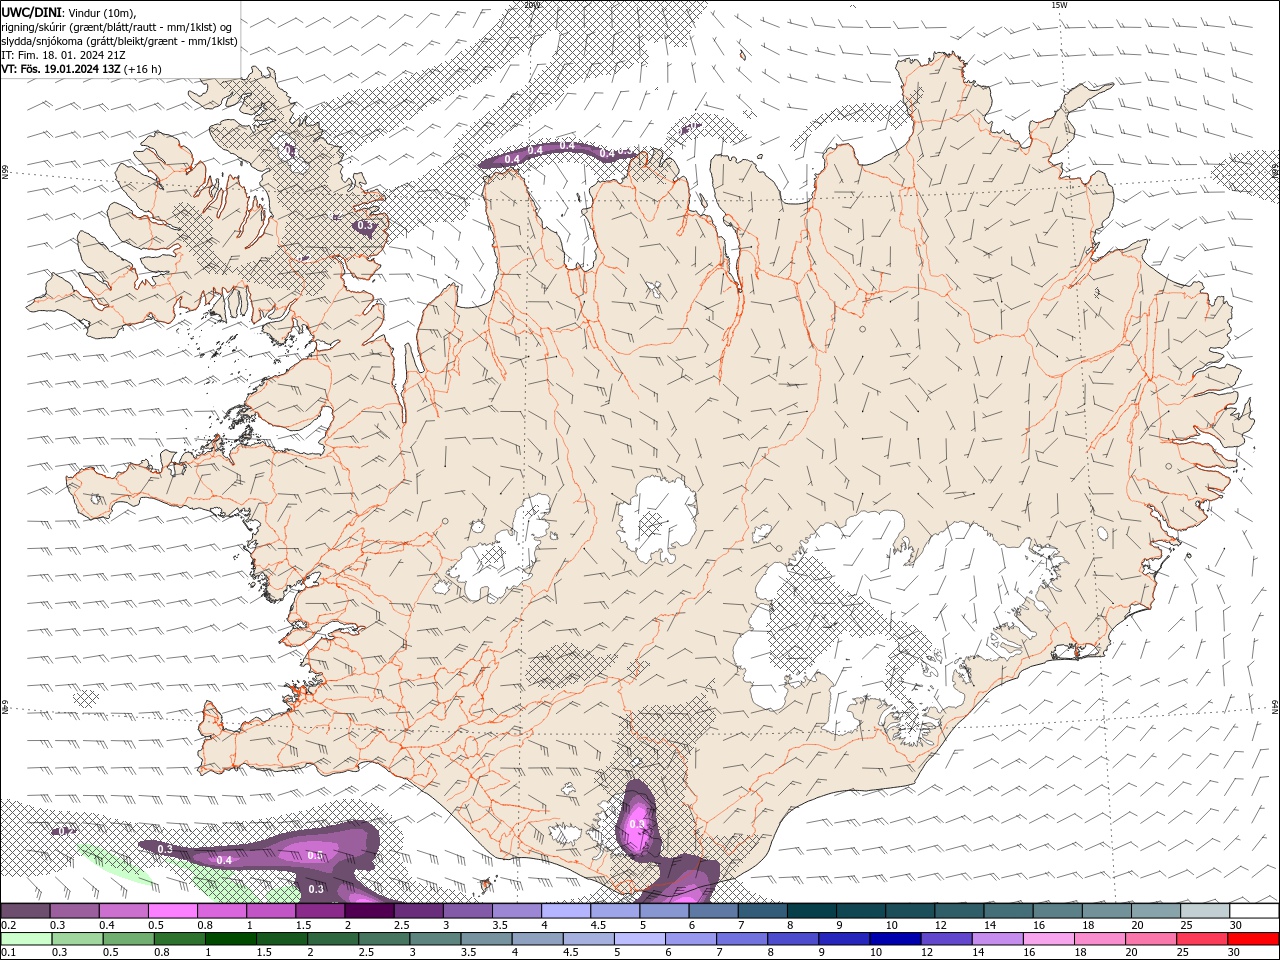This screenshot has width=1280, height=960.
Task: Pick the snow-scale swatch starting at 0.4
Action: coord(123,911)
